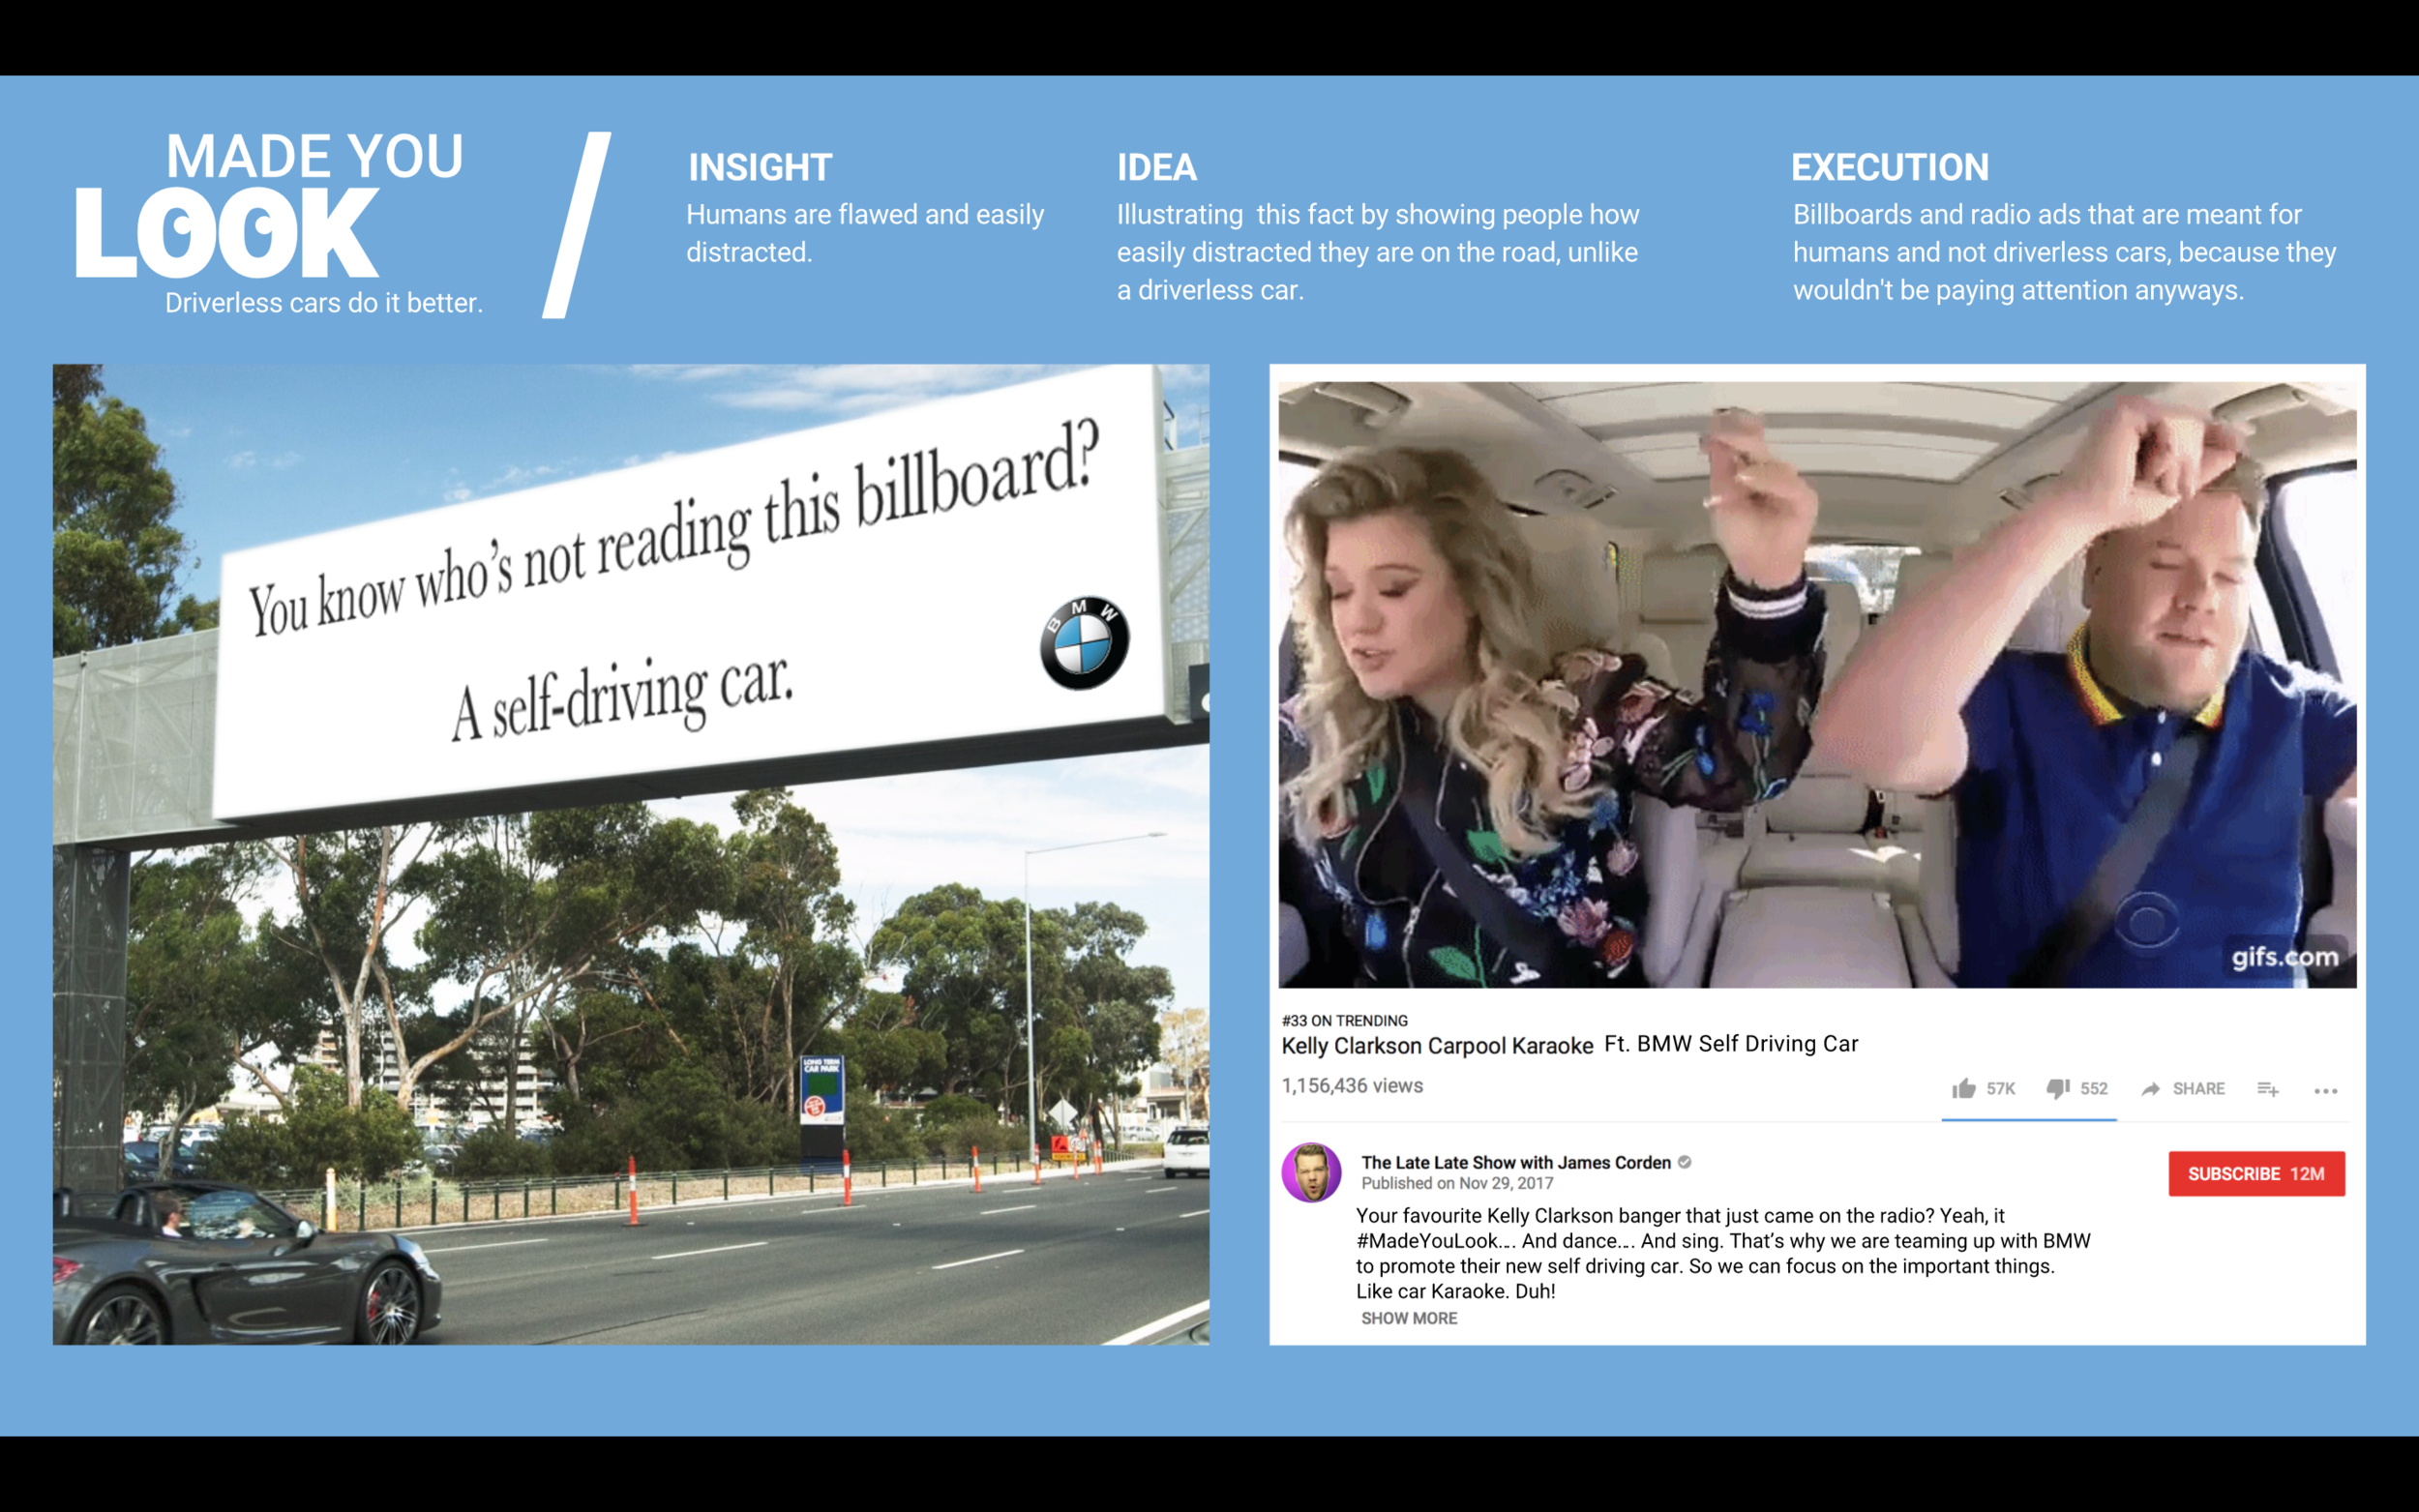
Task: Click the billboard photo on the left
Action: point(631,854)
